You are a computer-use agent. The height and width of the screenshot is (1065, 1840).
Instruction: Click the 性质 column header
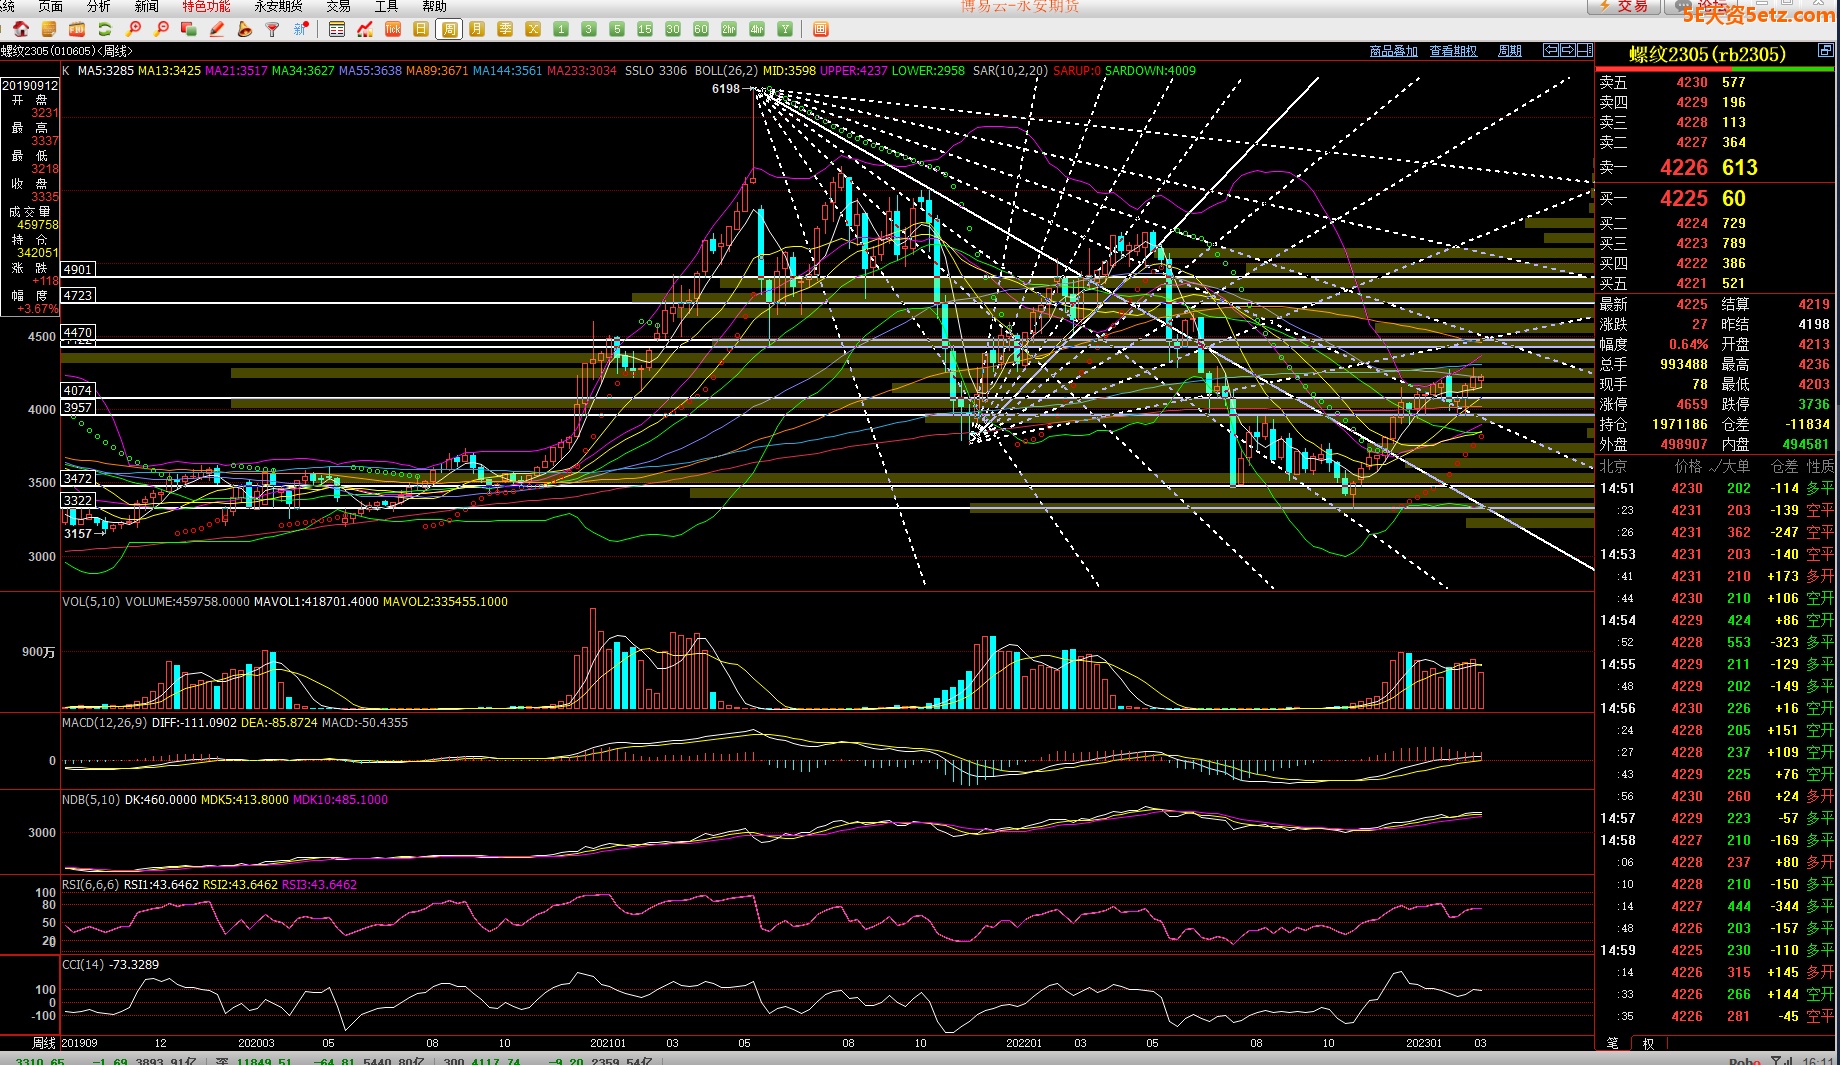[1820, 466]
